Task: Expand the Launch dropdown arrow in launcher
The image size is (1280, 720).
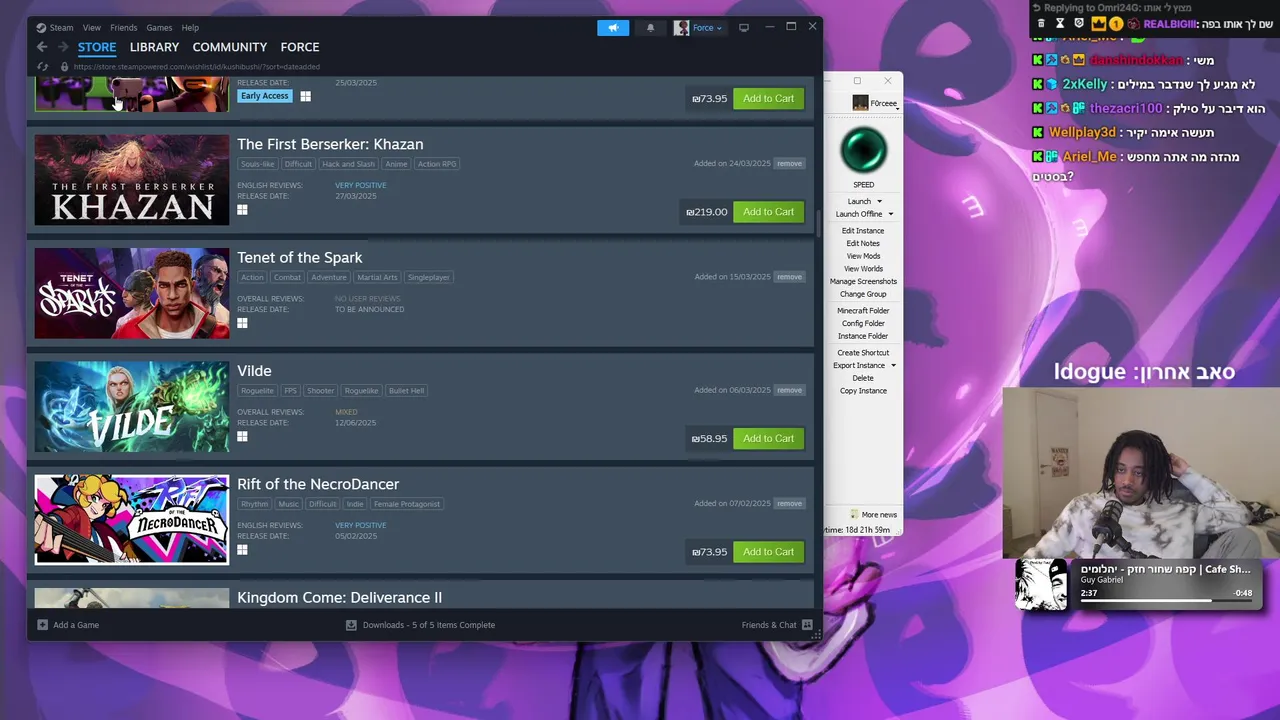Action: pyautogui.click(x=880, y=201)
